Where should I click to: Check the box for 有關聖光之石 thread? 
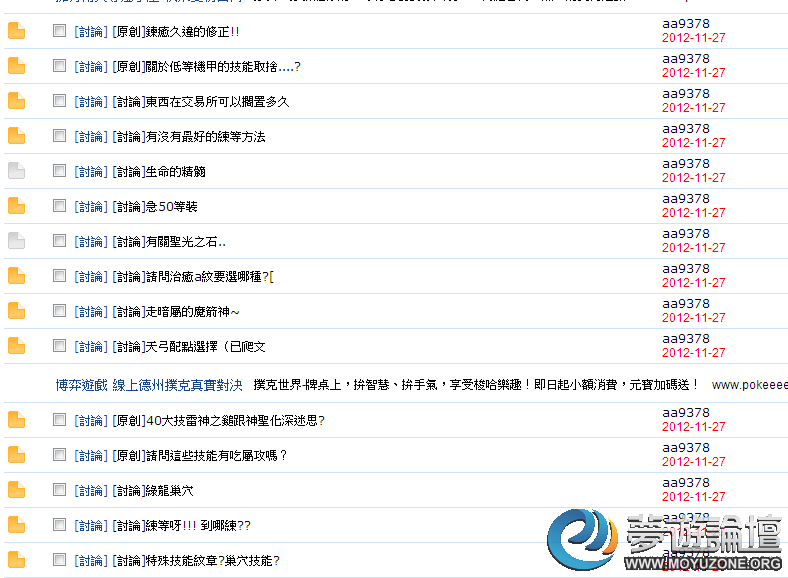(59, 241)
